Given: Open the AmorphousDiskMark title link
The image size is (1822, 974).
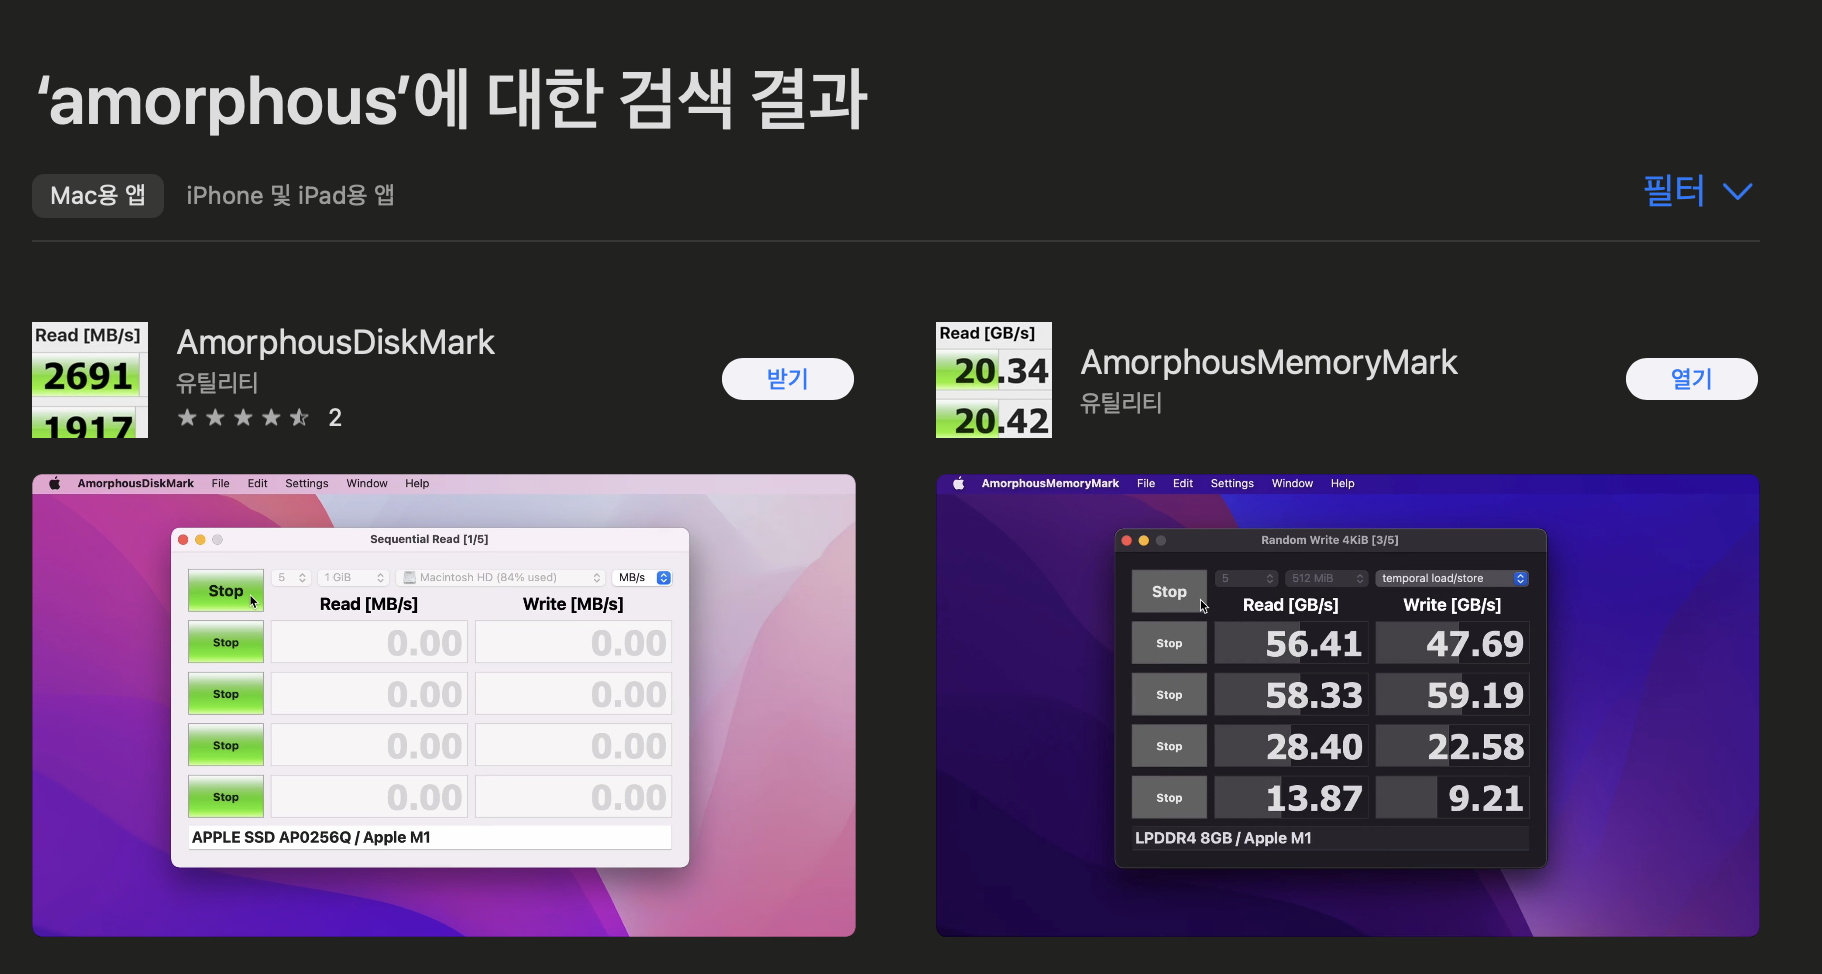Looking at the screenshot, I should [336, 343].
